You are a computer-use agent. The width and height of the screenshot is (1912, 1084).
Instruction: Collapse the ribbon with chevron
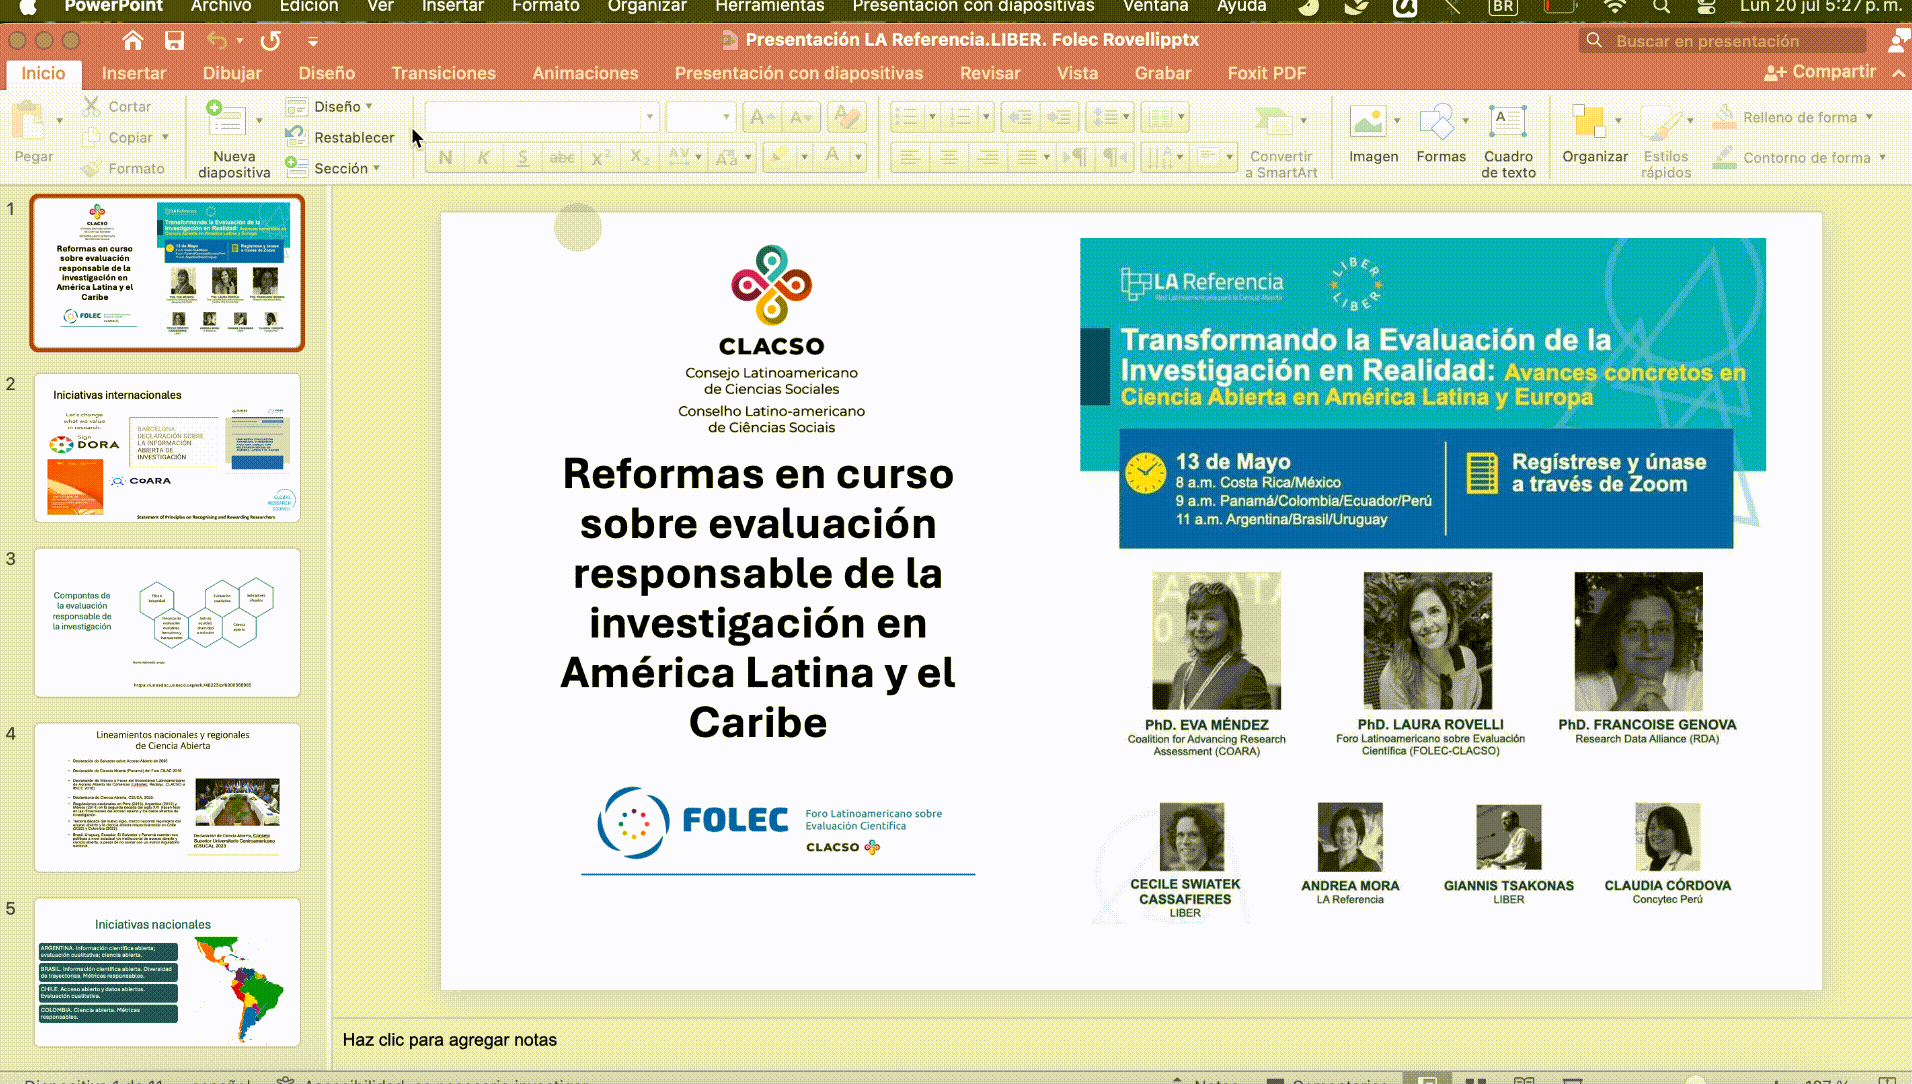(x=1898, y=72)
